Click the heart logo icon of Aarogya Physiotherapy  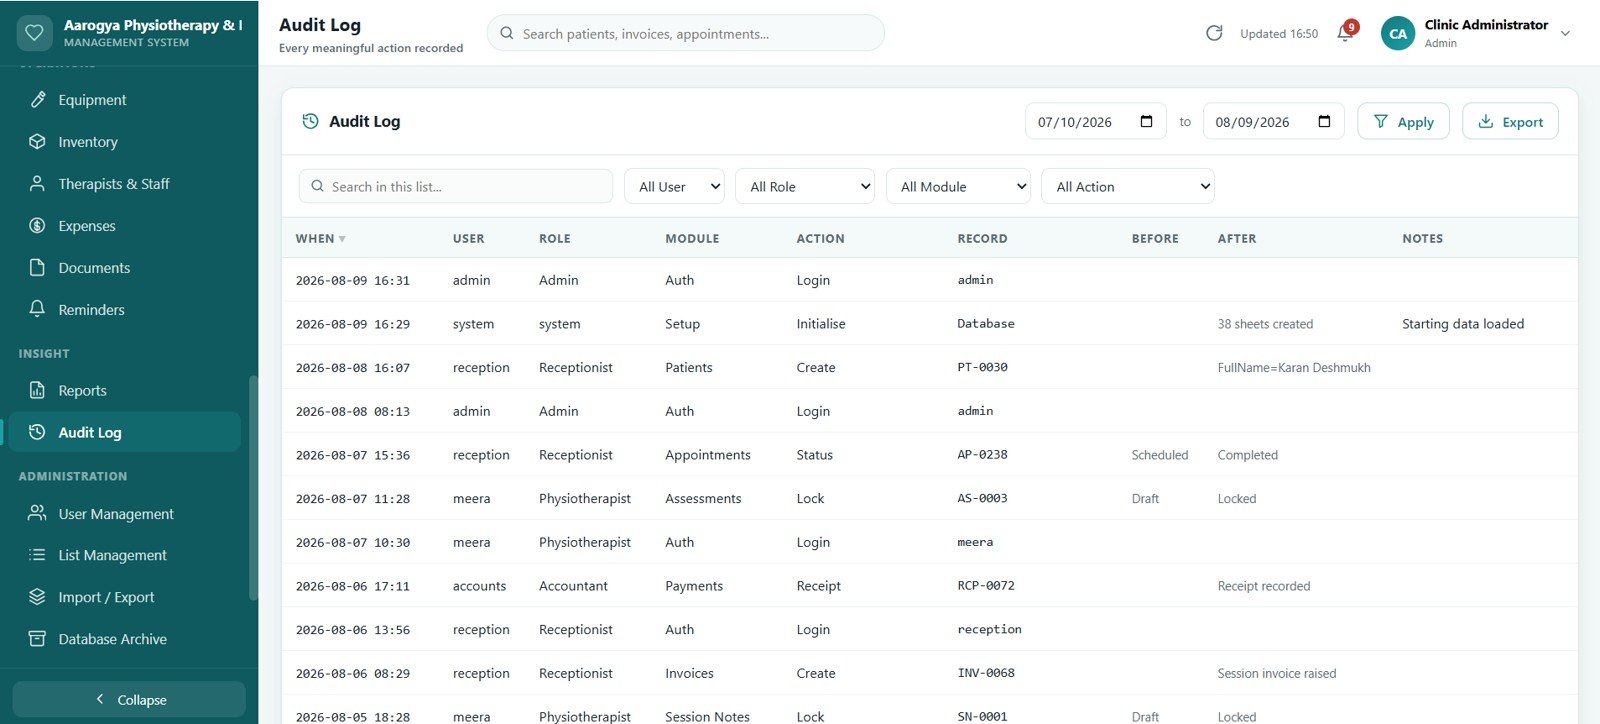tap(34, 33)
